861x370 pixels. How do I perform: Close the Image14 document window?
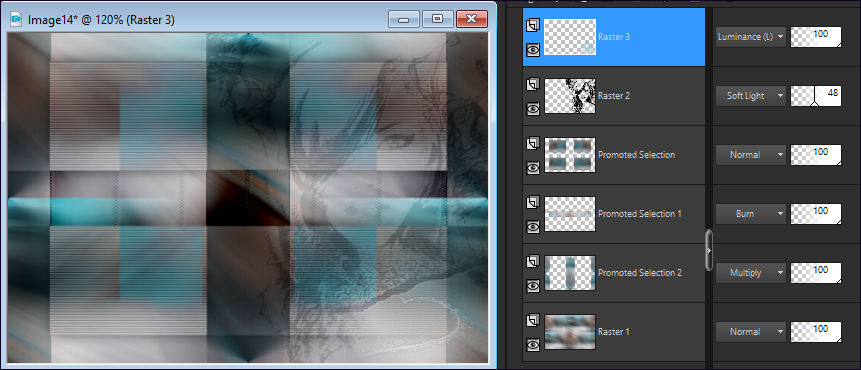tap(471, 19)
